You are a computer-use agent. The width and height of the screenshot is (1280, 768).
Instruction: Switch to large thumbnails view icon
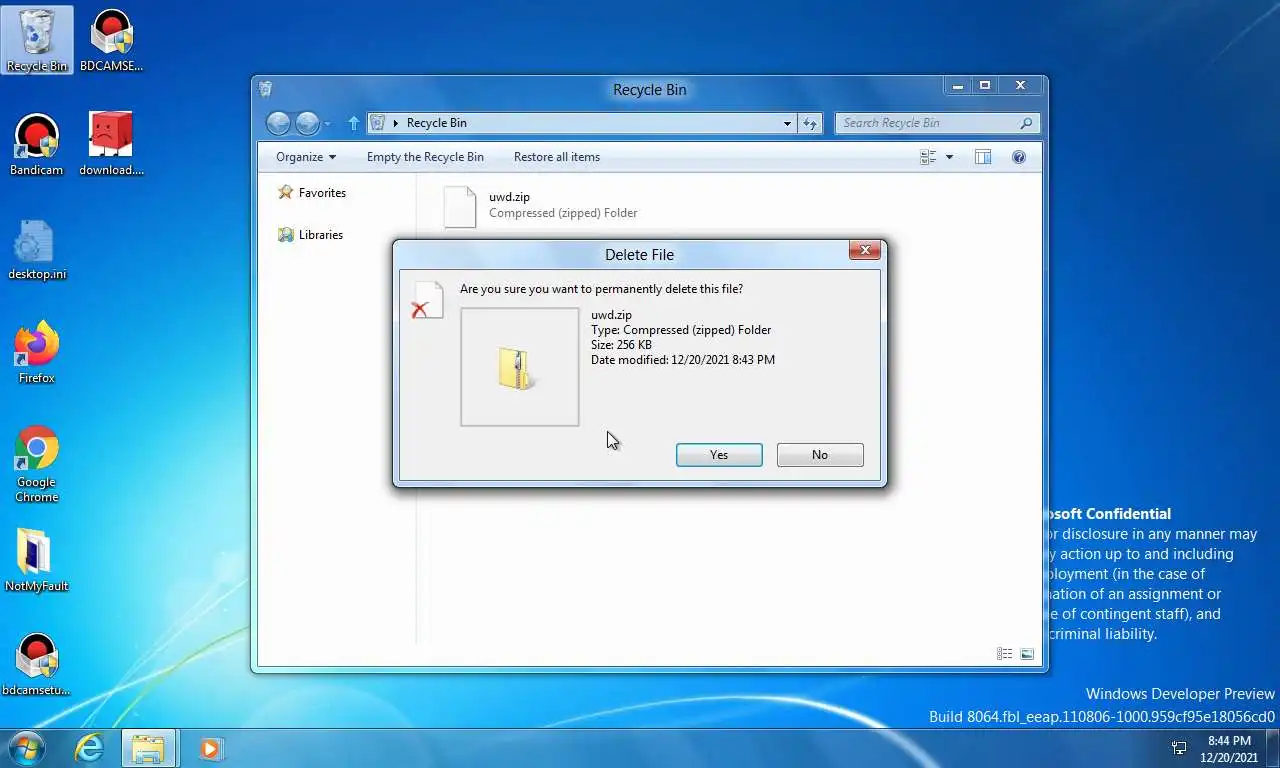[1027, 654]
